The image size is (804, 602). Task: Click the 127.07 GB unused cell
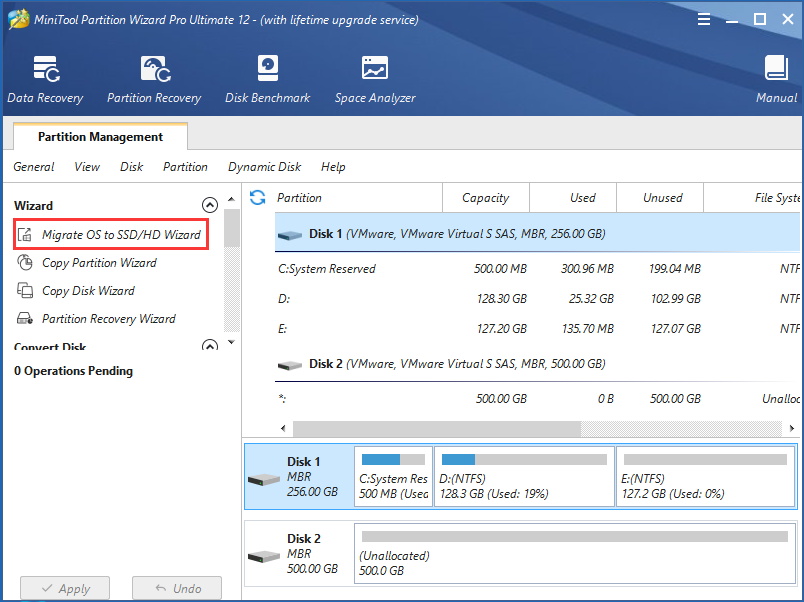[675, 329]
